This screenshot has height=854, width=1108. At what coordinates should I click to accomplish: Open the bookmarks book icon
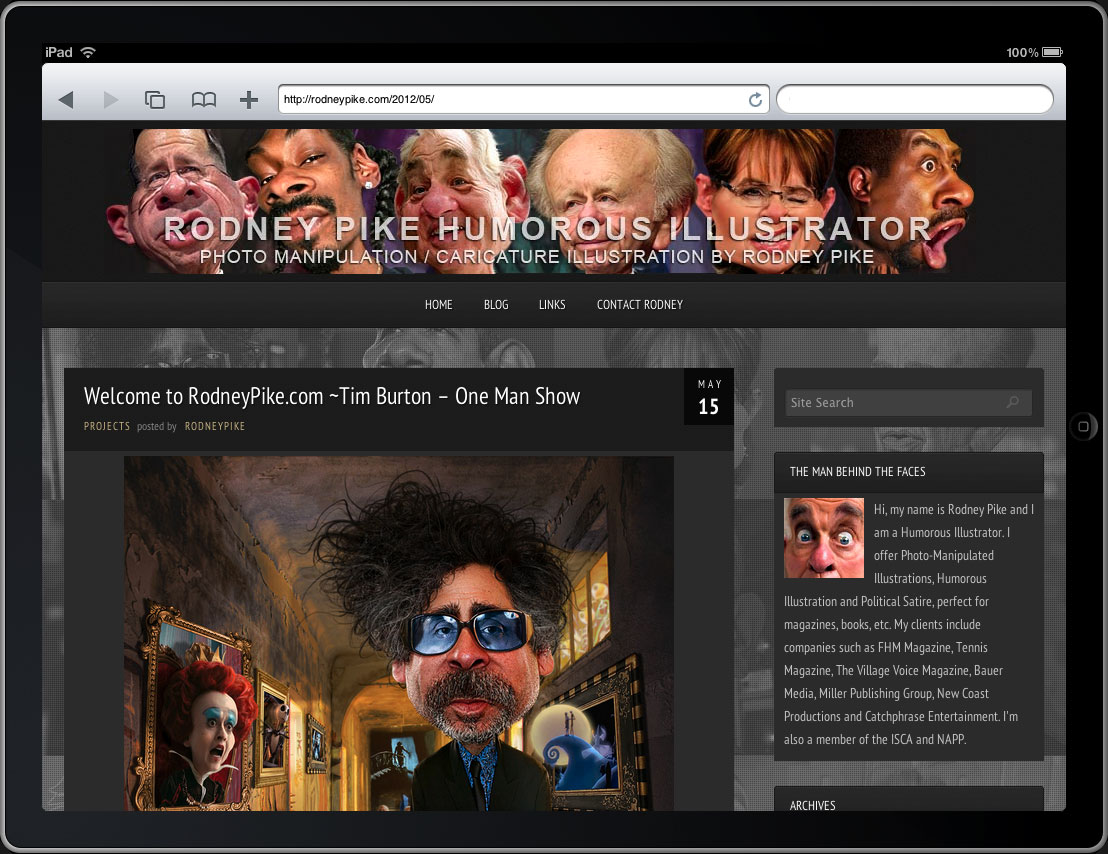[x=204, y=100]
